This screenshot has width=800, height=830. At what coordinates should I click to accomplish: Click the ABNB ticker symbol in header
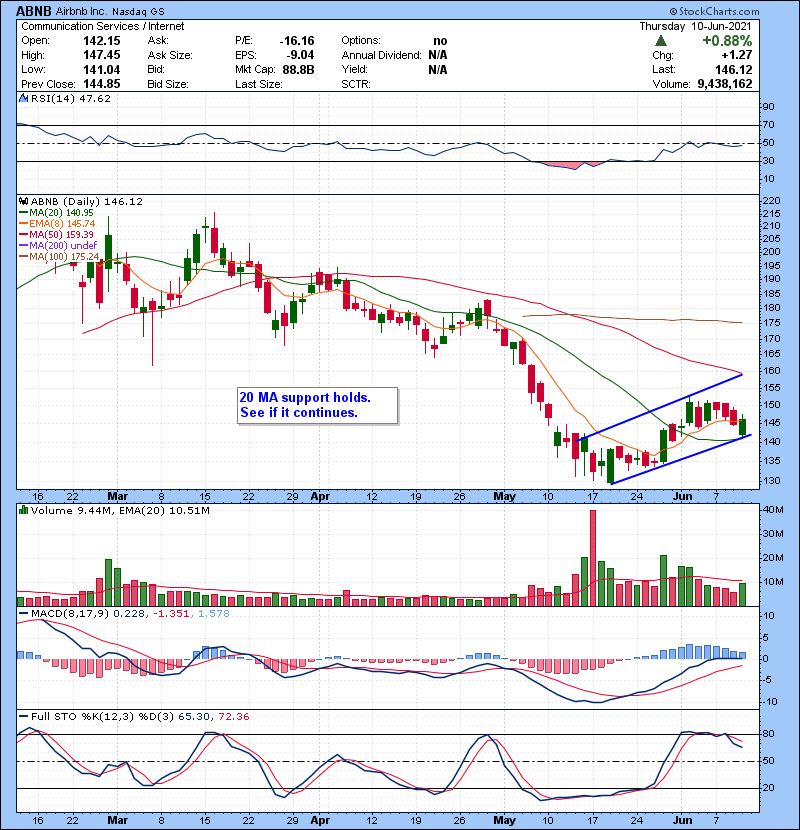pos(34,9)
